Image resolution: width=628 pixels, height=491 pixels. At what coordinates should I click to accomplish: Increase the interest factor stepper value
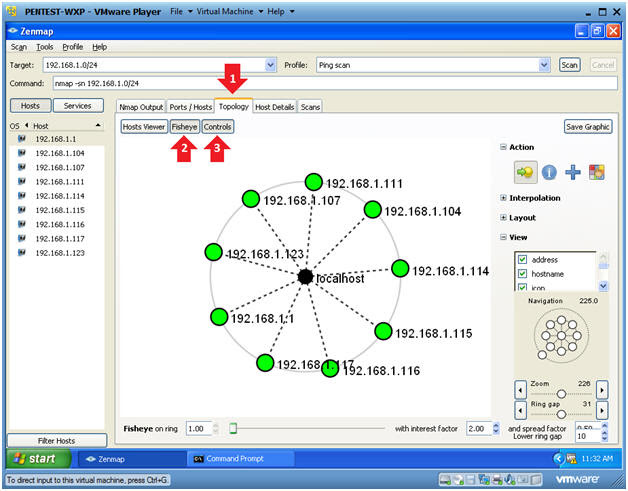point(496,425)
